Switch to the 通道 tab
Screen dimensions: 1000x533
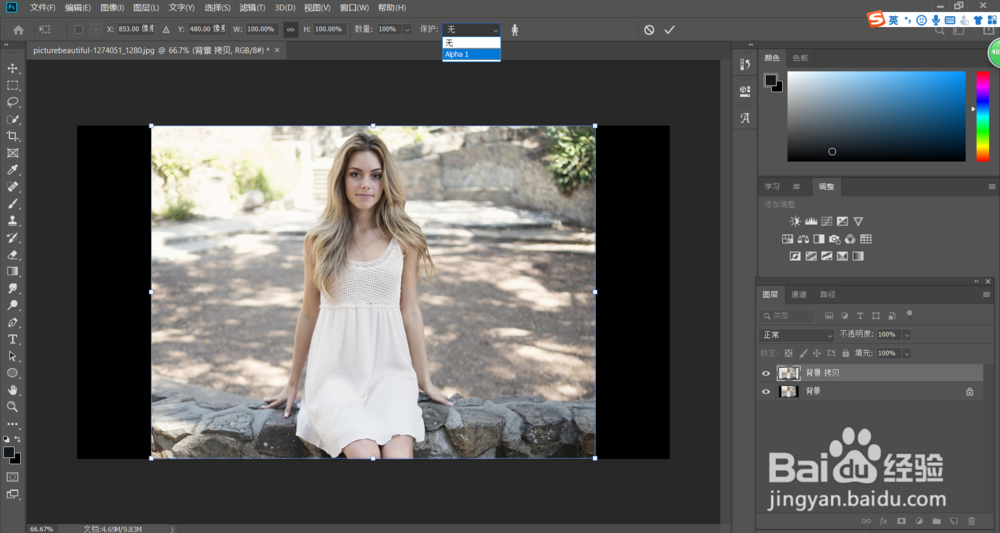[799, 295]
